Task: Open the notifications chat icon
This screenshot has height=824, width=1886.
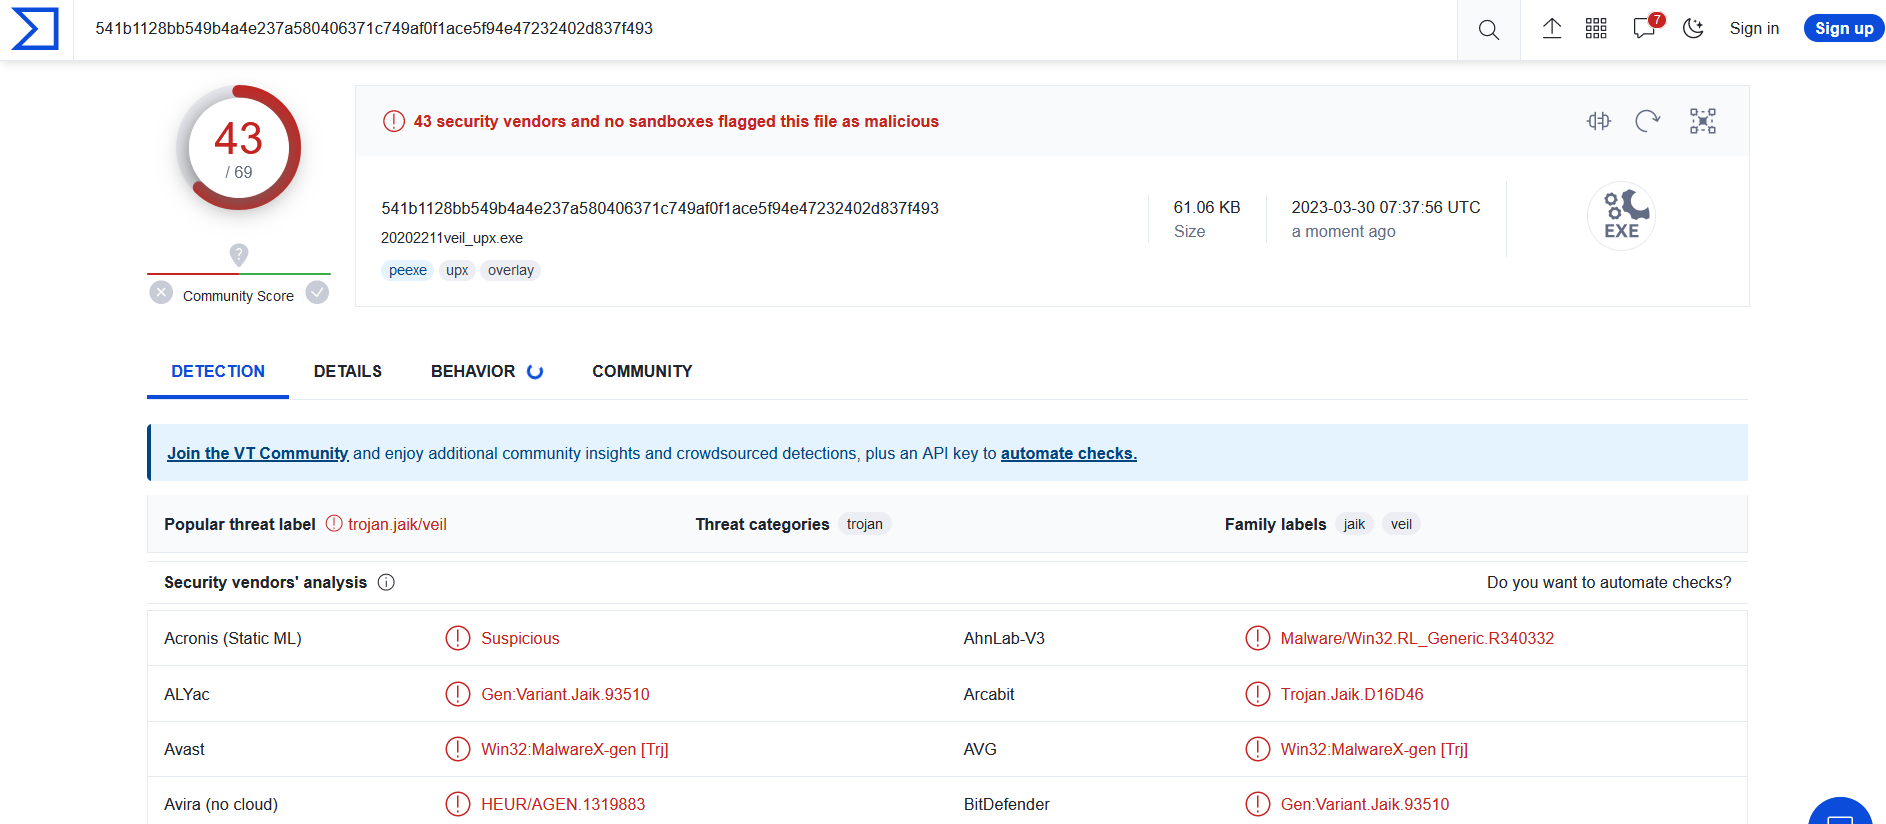Action: pyautogui.click(x=1644, y=29)
